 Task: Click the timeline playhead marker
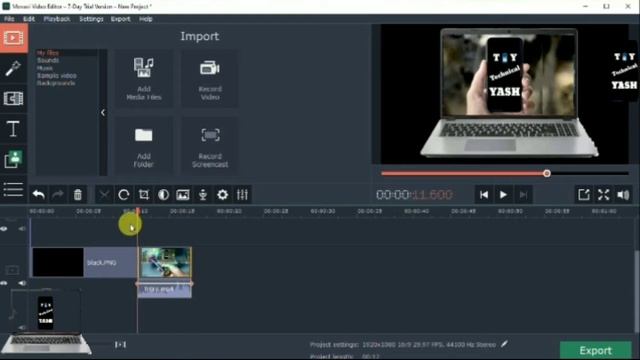pos(138,211)
